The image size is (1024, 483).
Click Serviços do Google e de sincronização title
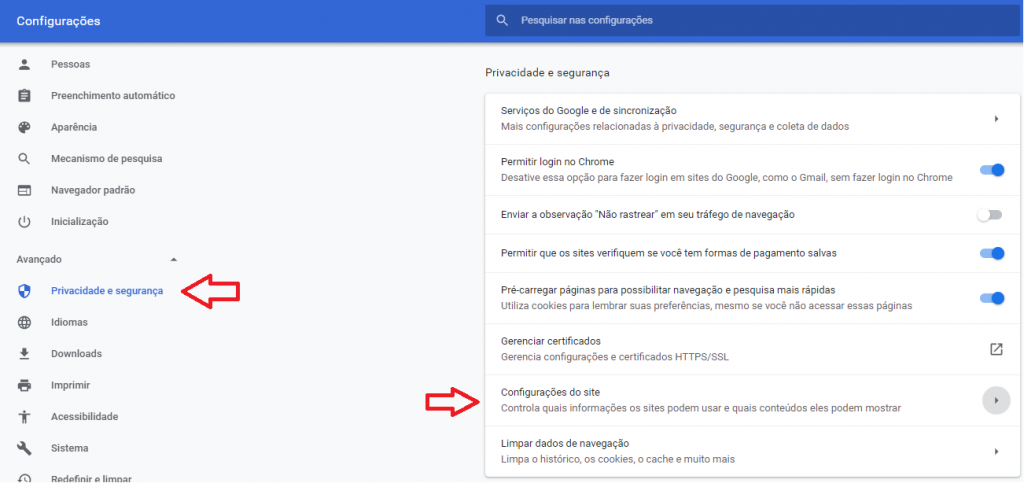coord(588,110)
